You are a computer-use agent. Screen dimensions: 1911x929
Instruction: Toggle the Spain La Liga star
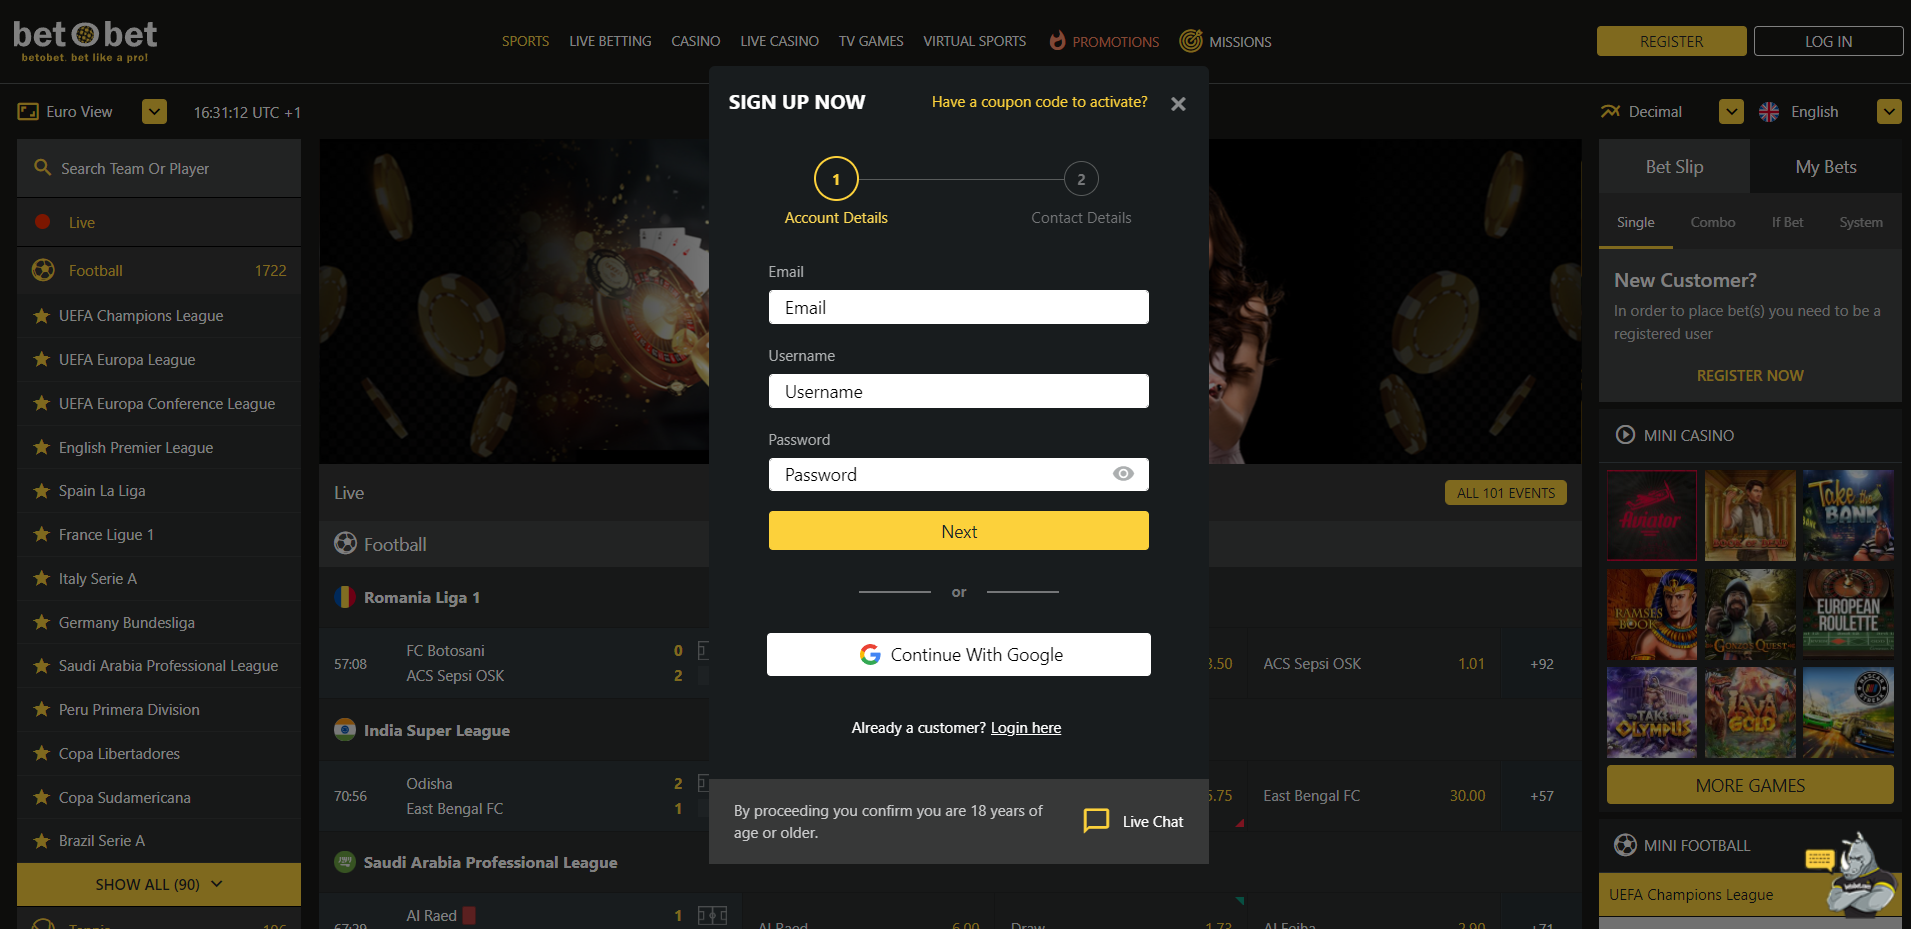coord(41,491)
